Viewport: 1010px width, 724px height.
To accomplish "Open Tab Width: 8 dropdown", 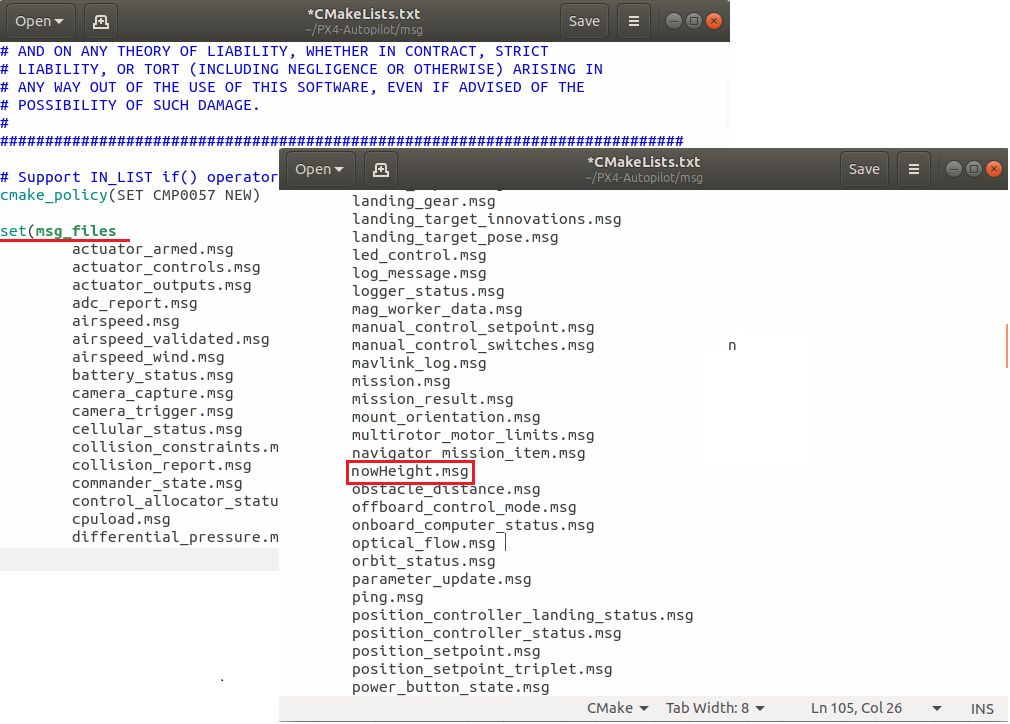I will 715,708.
